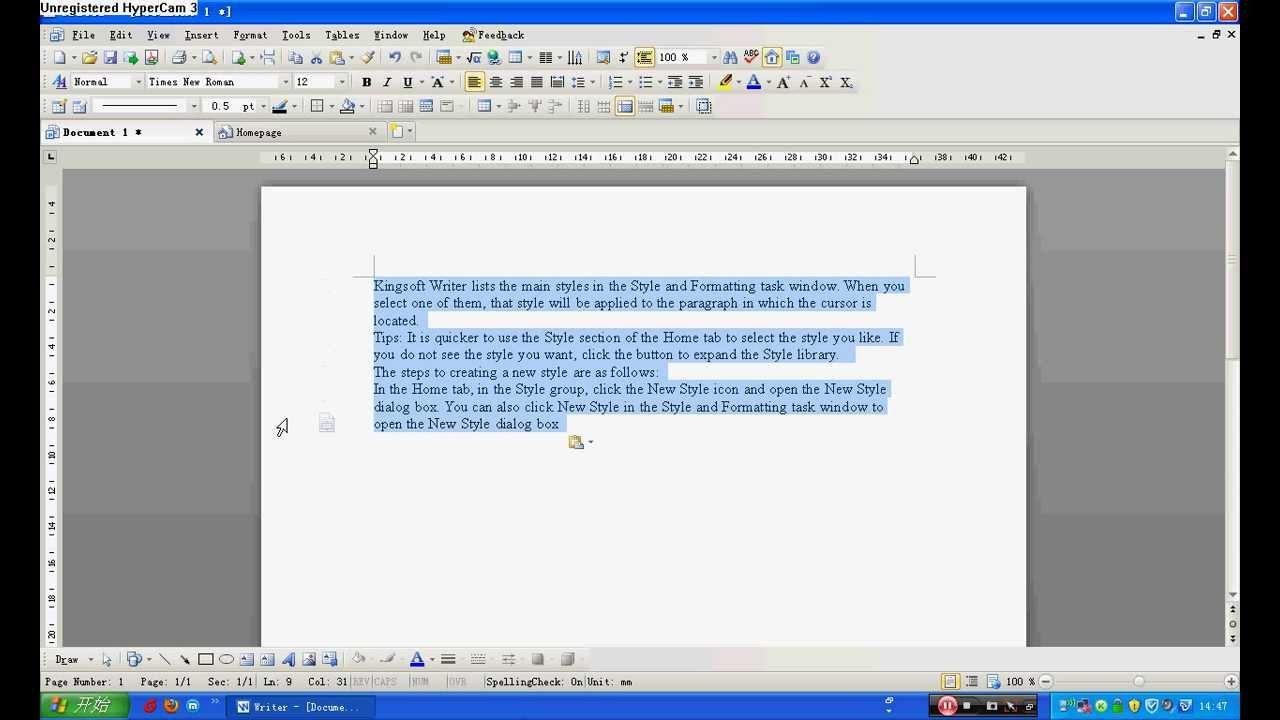Viewport: 1280px width, 720px height.
Task: Click the Firefox quick launch icon
Action: click(x=171, y=706)
